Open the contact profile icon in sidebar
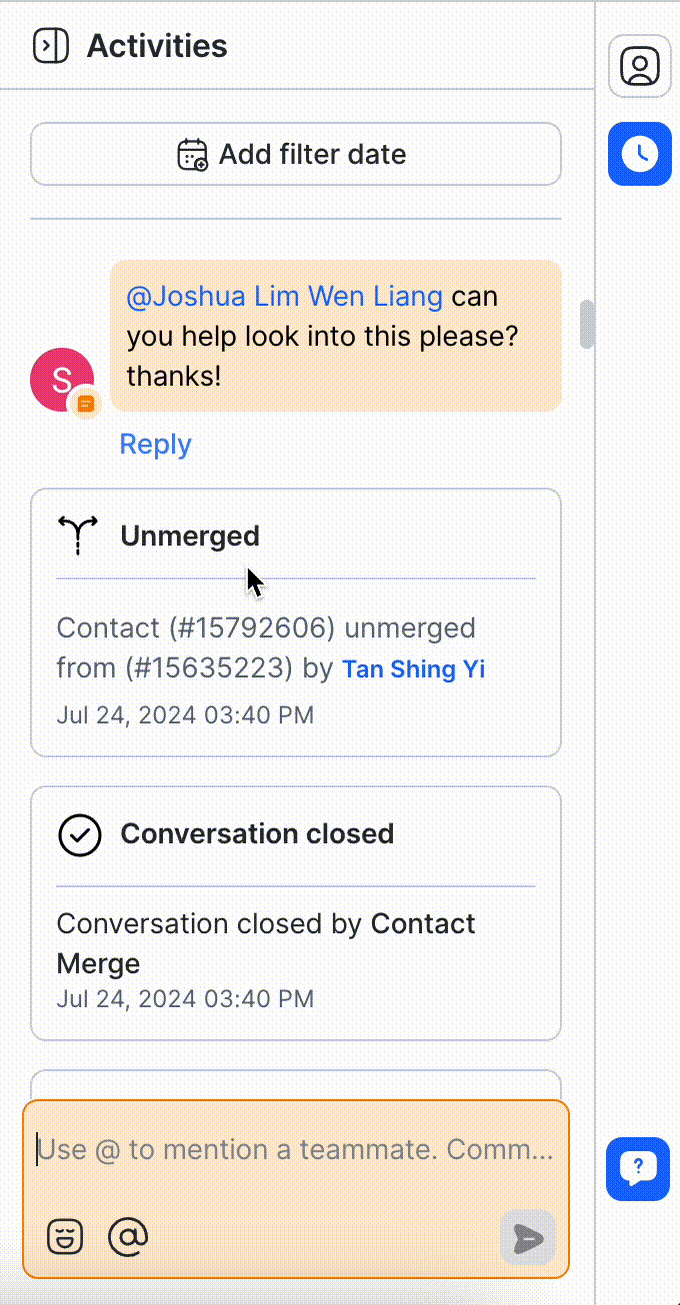Screen dimensions: 680x1305 click(x=640, y=66)
